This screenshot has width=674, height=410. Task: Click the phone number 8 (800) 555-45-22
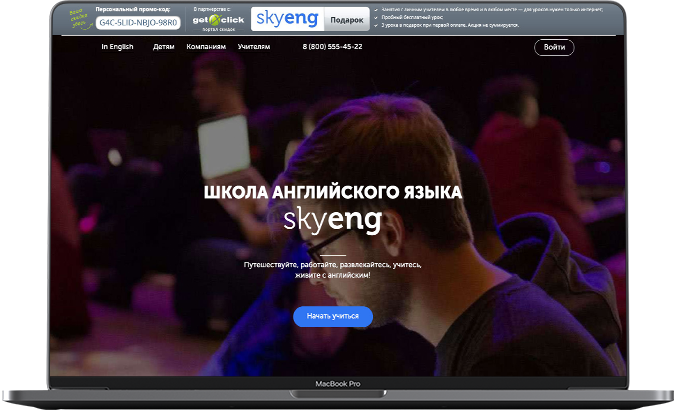coord(332,46)
